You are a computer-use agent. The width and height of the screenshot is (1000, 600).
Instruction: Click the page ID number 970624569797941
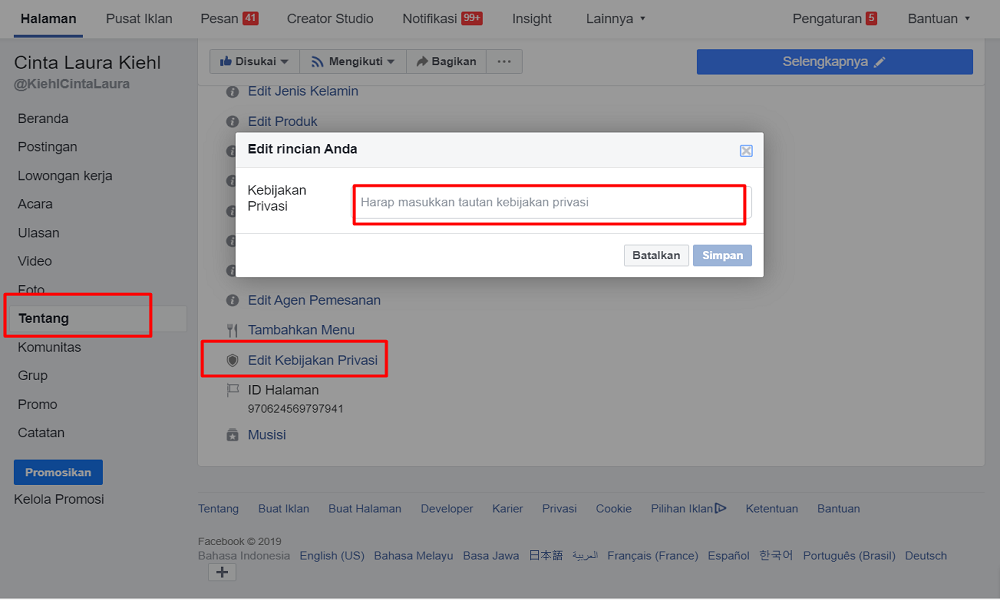tap(295, 409)
